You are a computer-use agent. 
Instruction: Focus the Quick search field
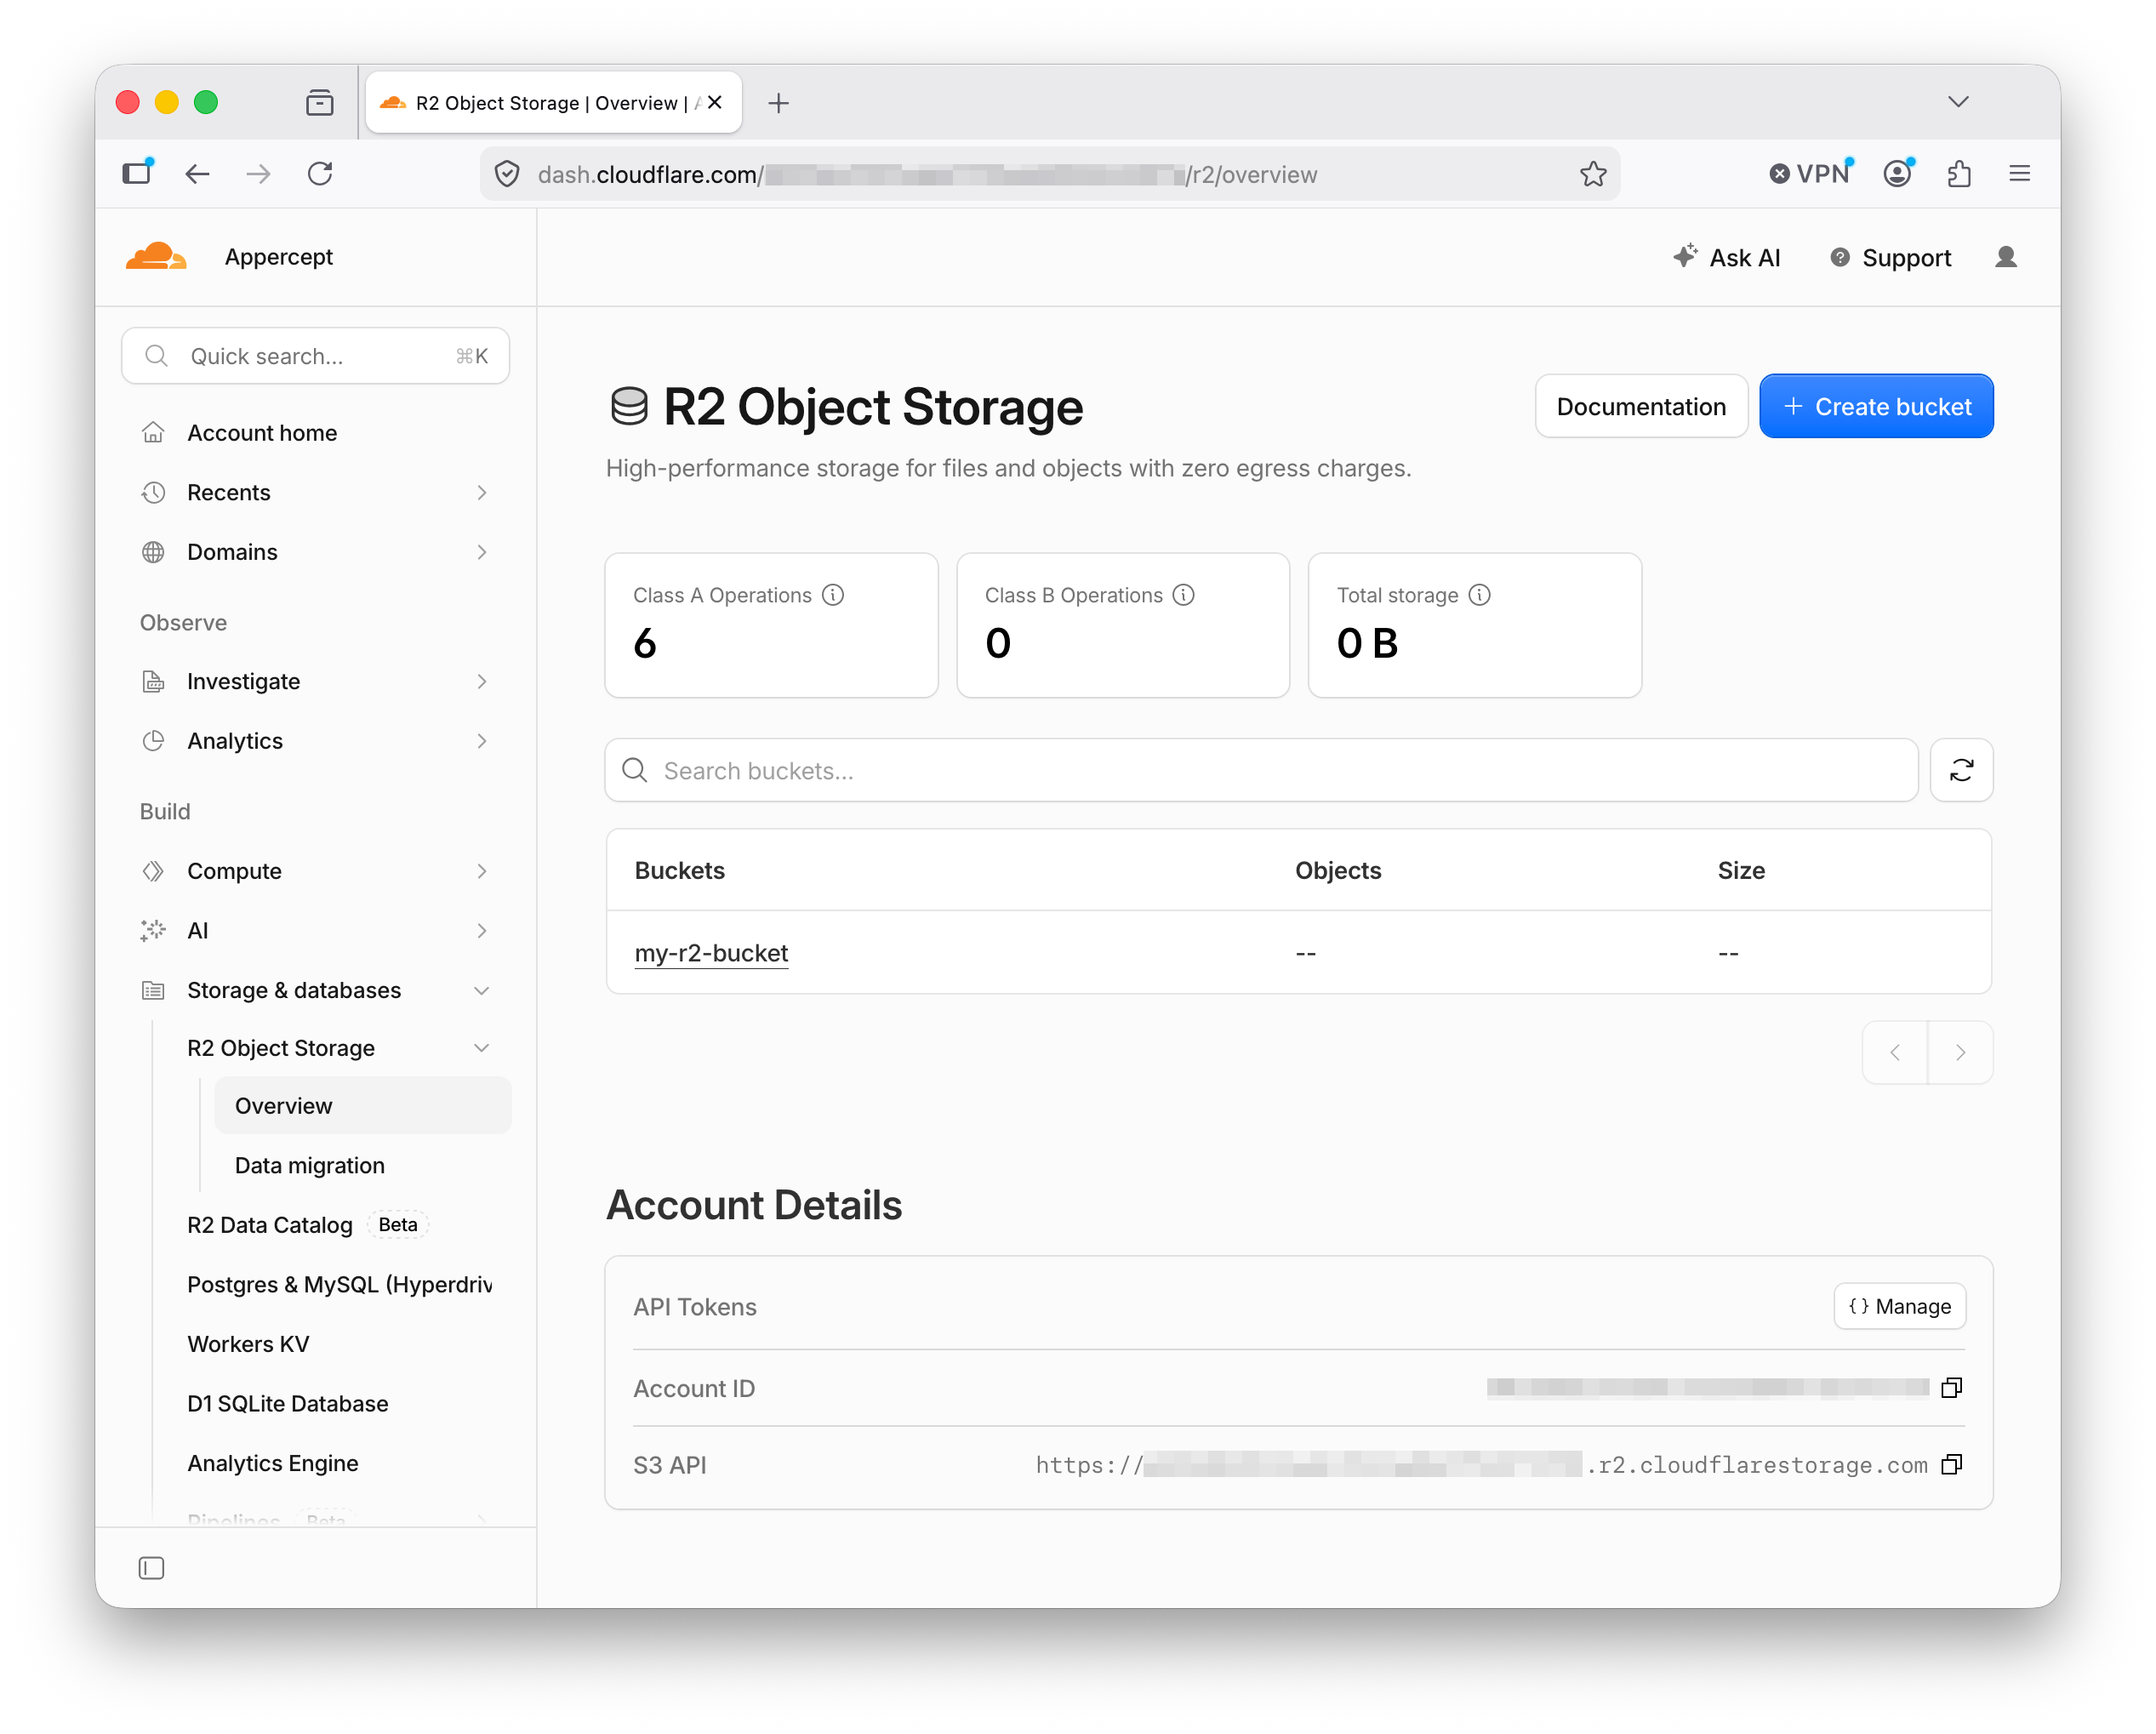click(316, 356)
